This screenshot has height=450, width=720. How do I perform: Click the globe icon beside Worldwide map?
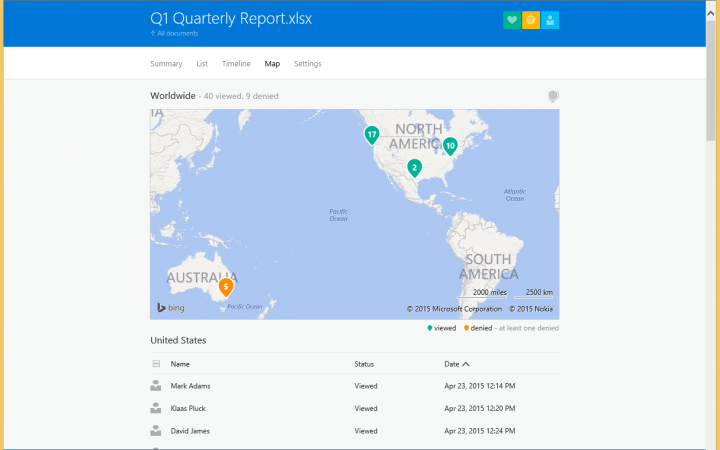tap(553, 96)
